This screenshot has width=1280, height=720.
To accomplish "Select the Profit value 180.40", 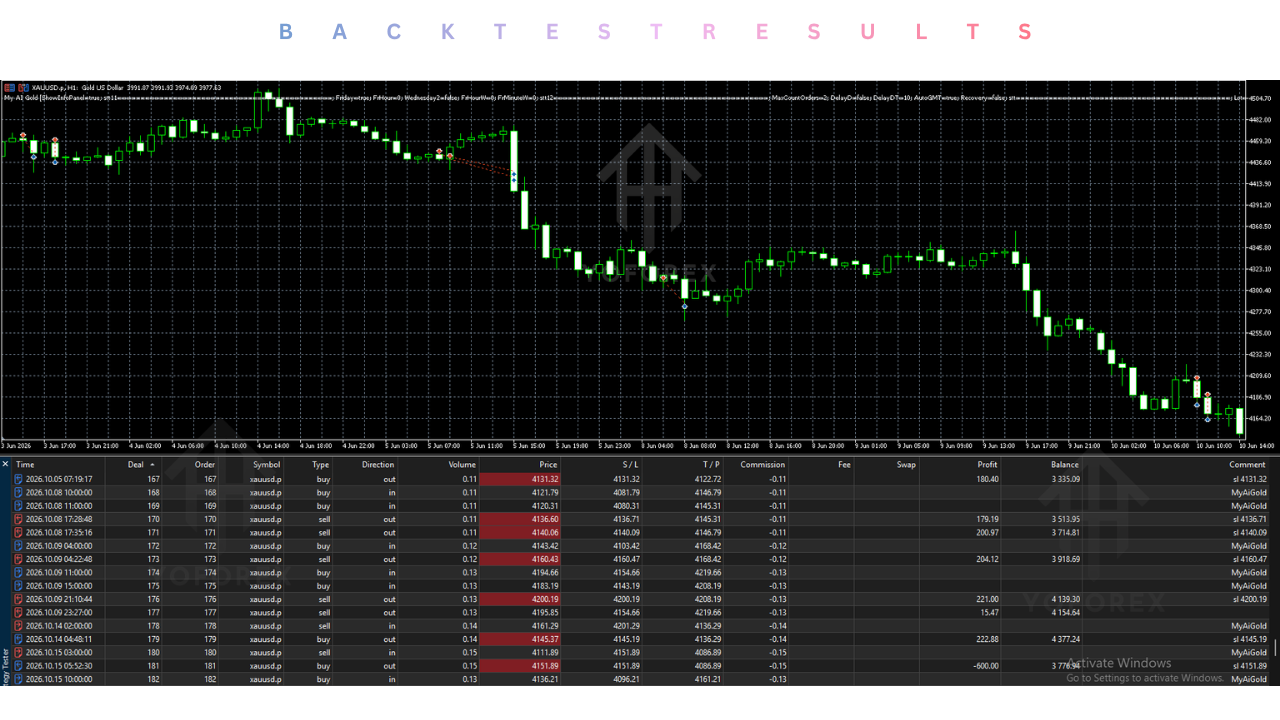I will (987, 479).
